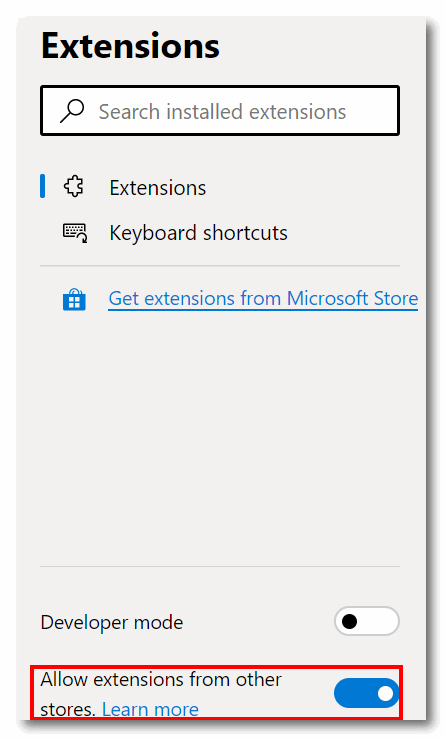Open Get extensions from Microsoft Store link

click(x=263, y=299)
